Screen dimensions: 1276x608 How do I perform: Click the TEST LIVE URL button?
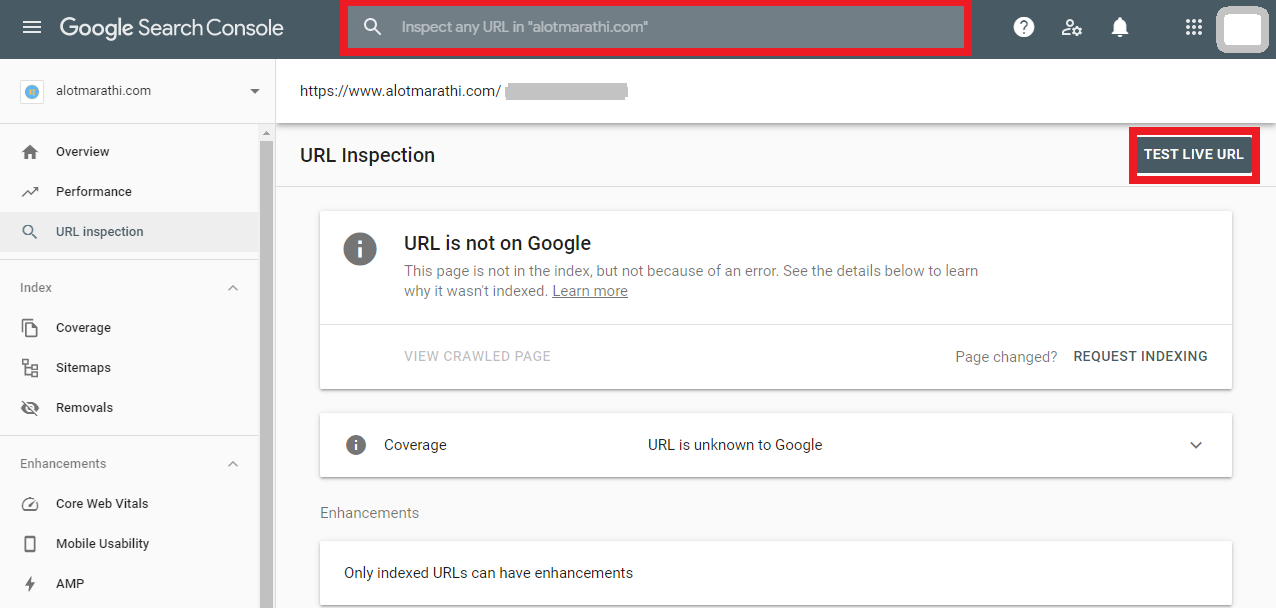[1194, 155]
